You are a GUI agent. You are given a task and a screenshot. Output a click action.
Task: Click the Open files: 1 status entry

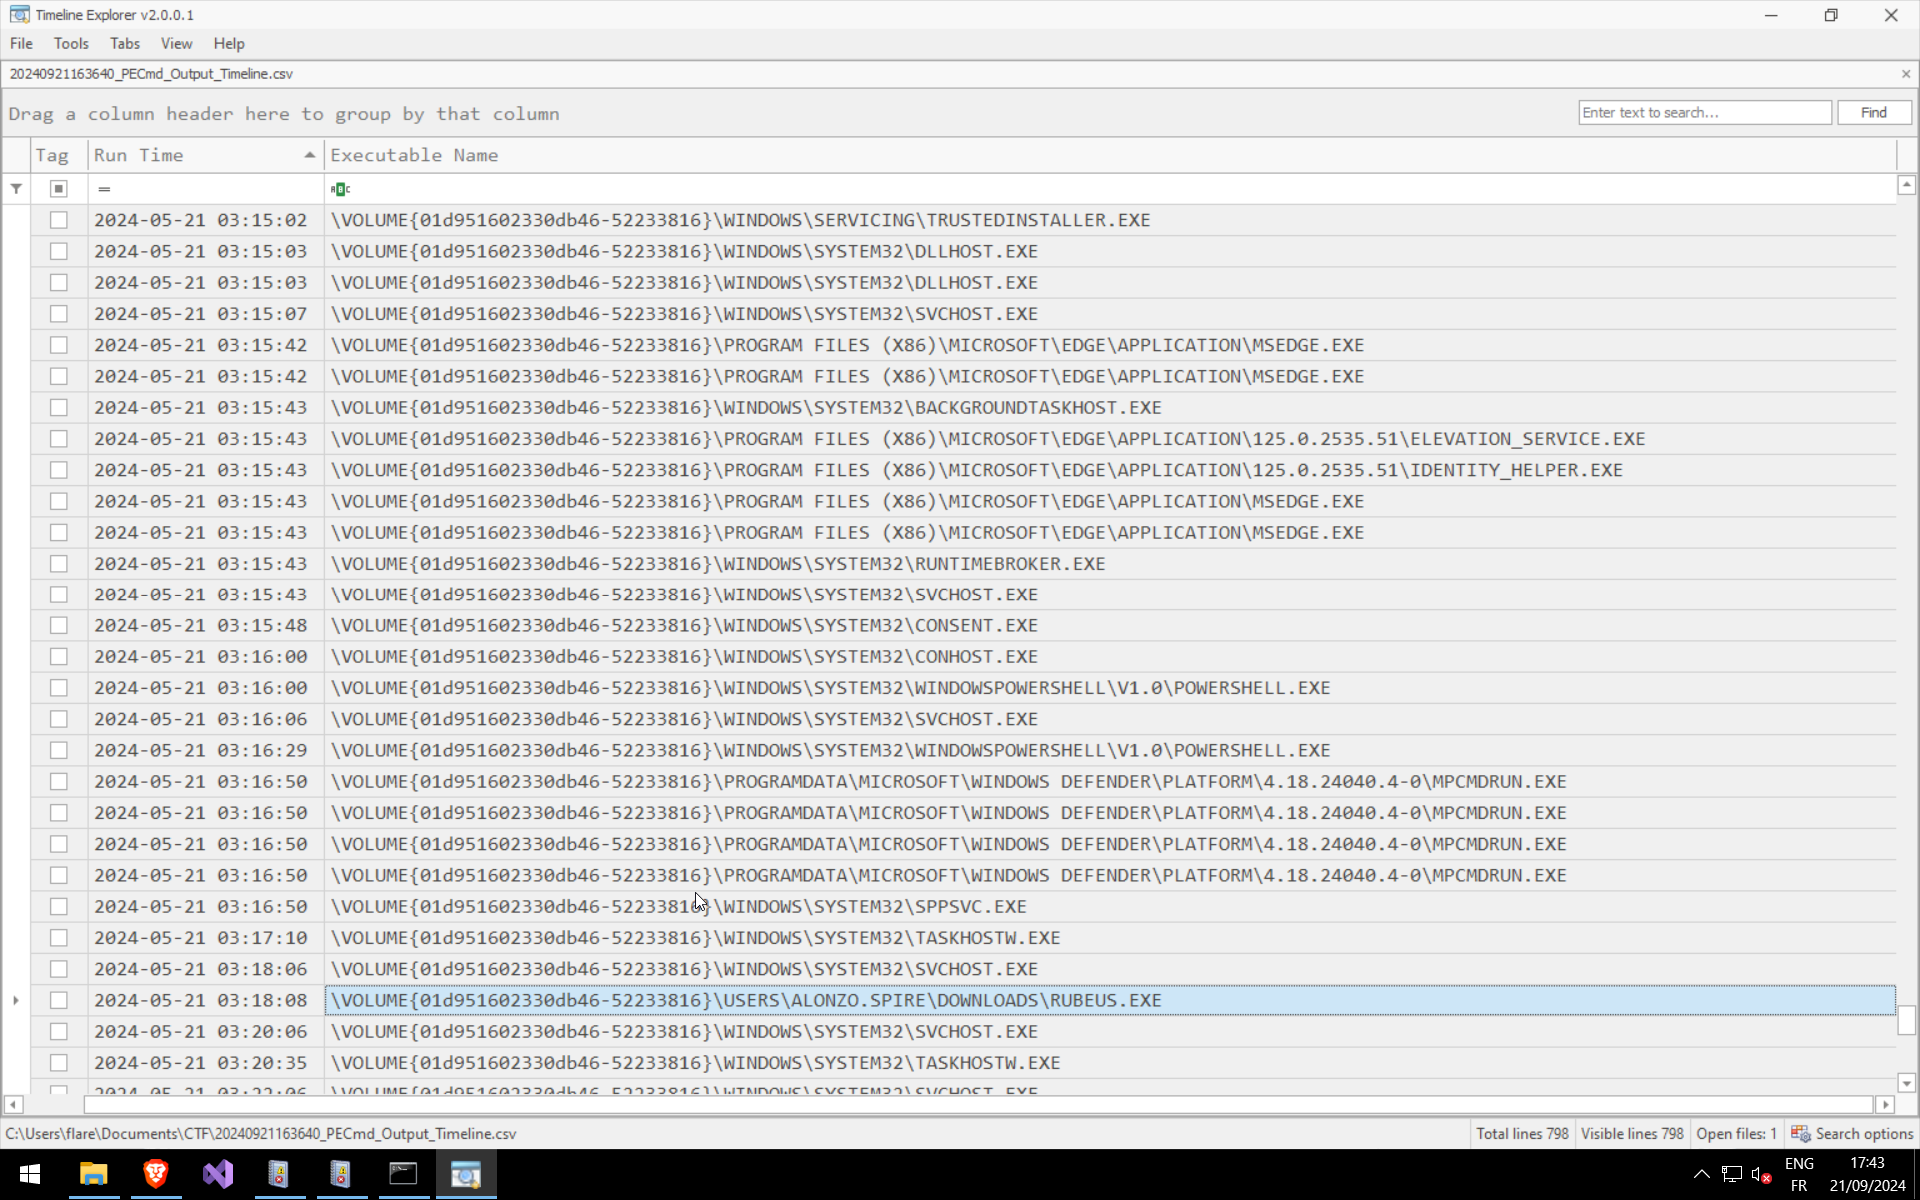point(1736,1133)
